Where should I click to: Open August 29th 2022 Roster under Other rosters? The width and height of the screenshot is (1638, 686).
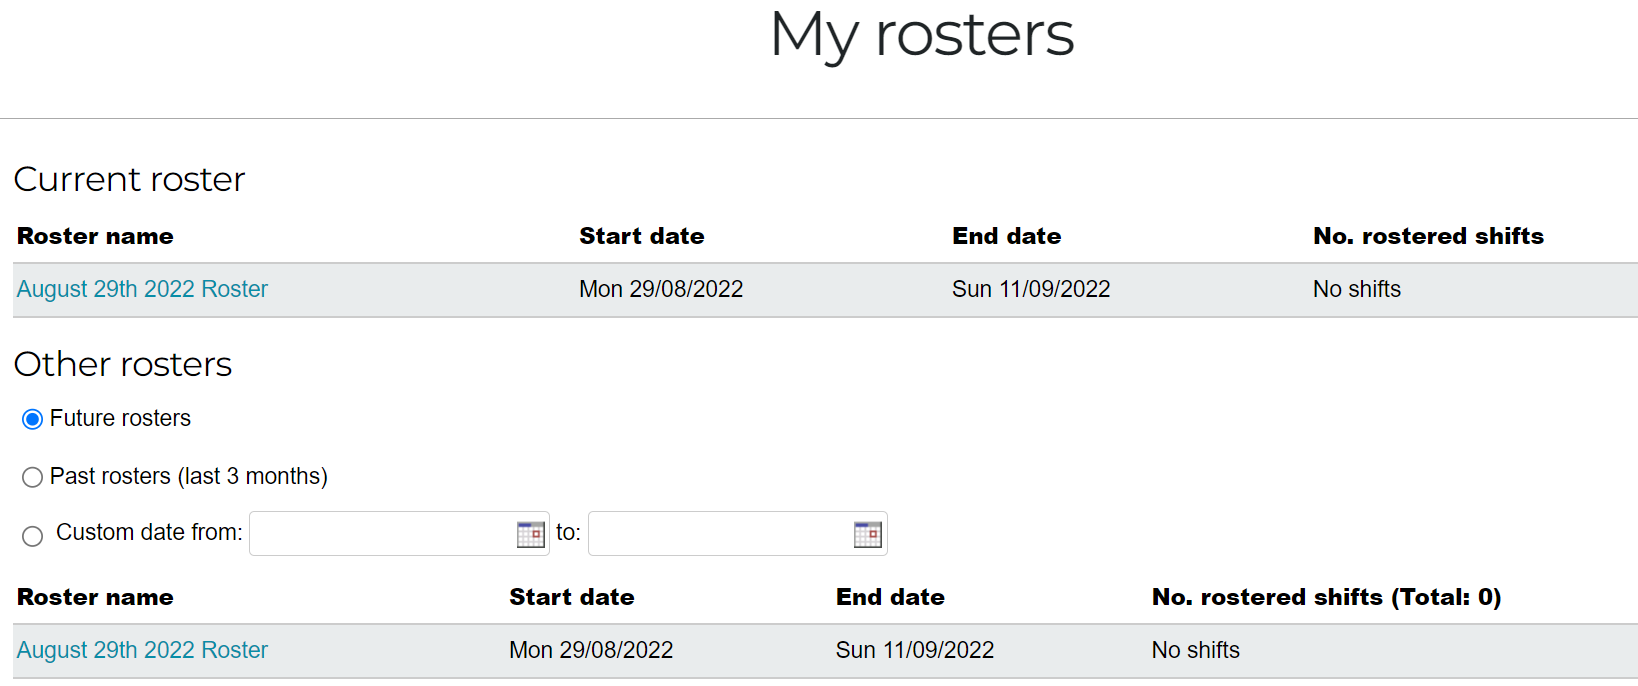[x=142, y=650]
